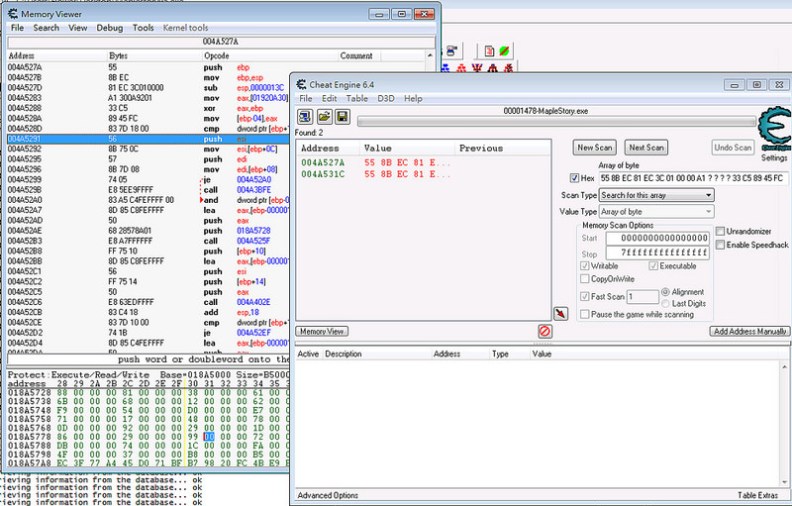Click the Fast Scan alignment value field
The image size is (792, 506).
pos(642,296)
